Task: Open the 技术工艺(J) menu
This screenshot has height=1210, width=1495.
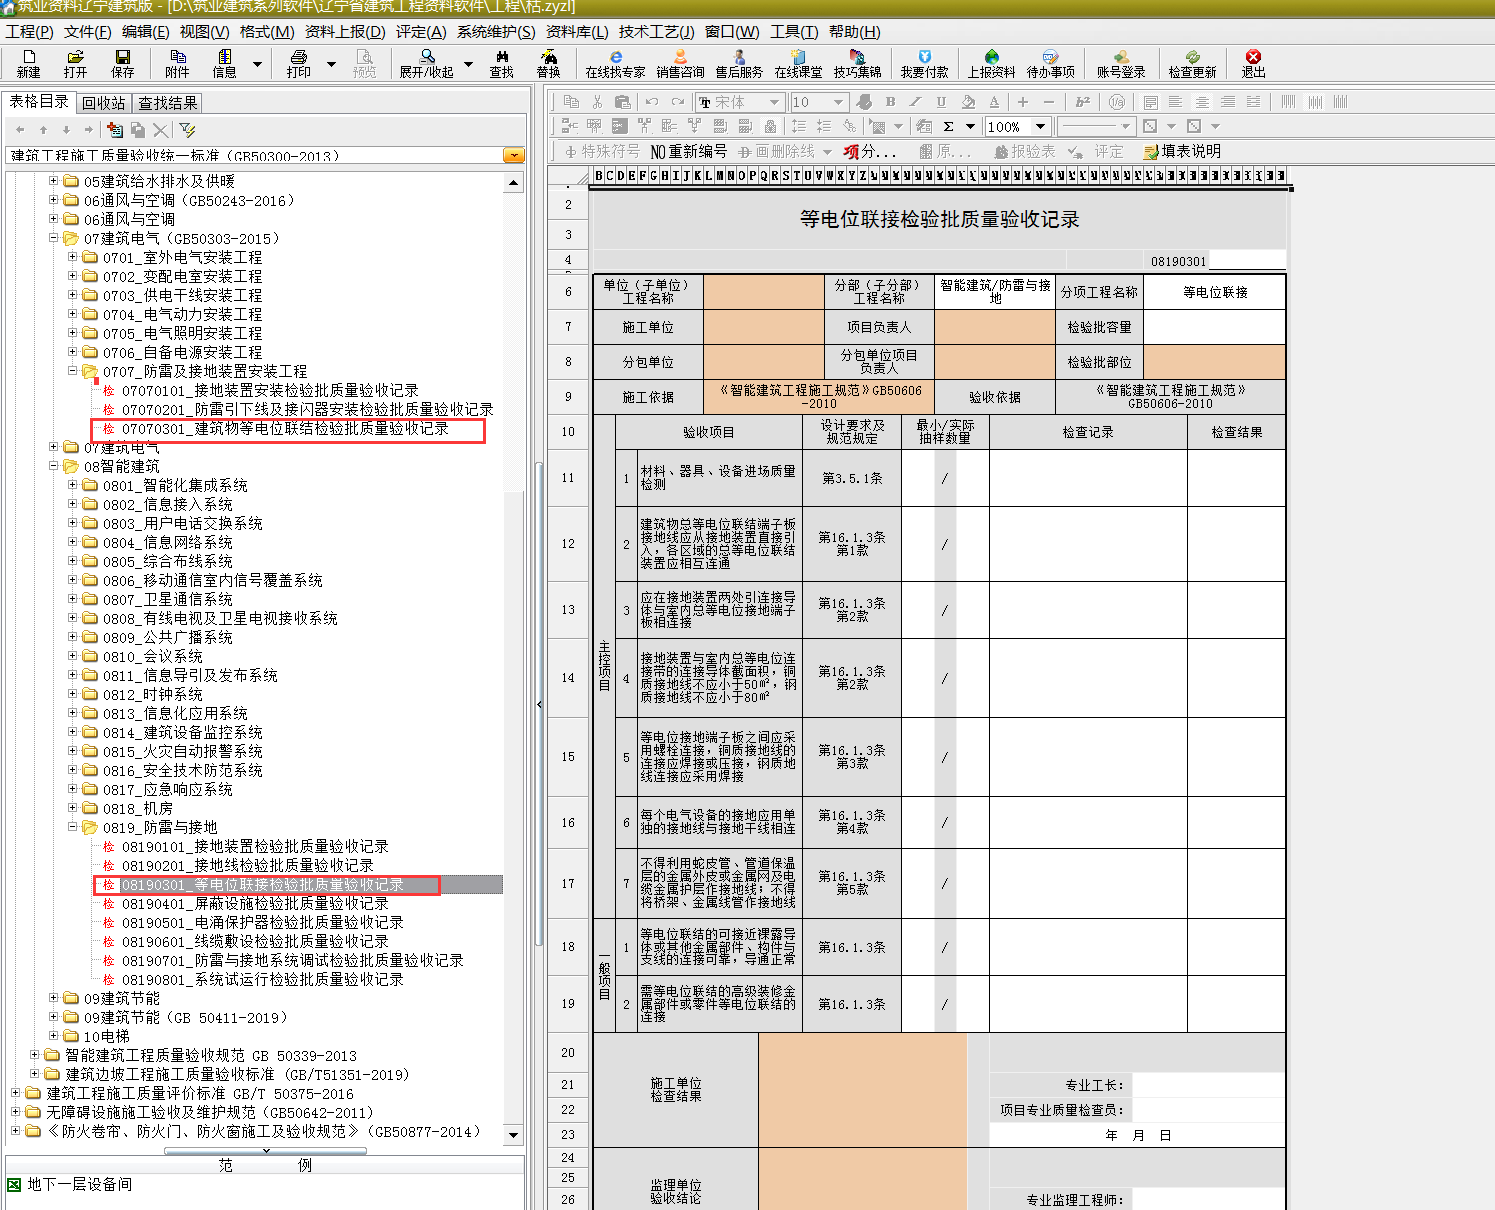Action: 656,32
